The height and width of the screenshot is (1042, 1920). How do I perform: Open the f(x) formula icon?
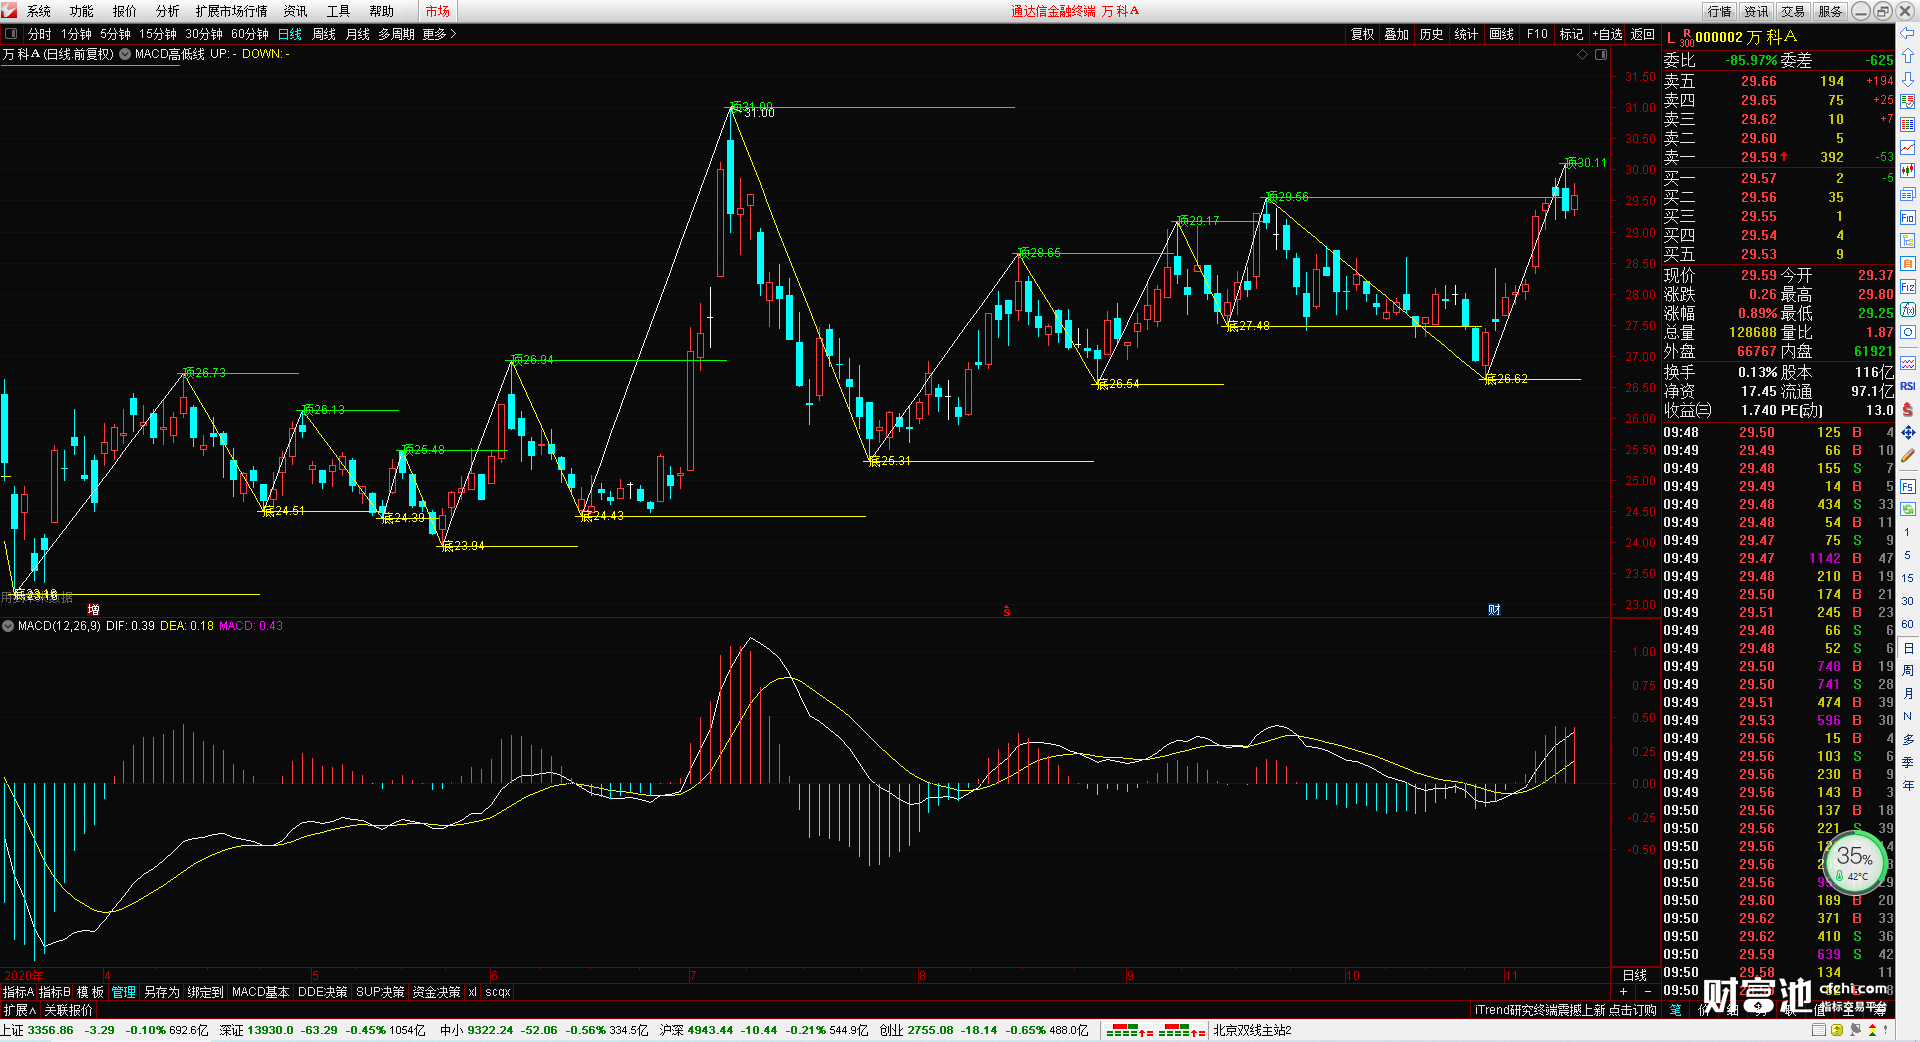[1908, 309]
